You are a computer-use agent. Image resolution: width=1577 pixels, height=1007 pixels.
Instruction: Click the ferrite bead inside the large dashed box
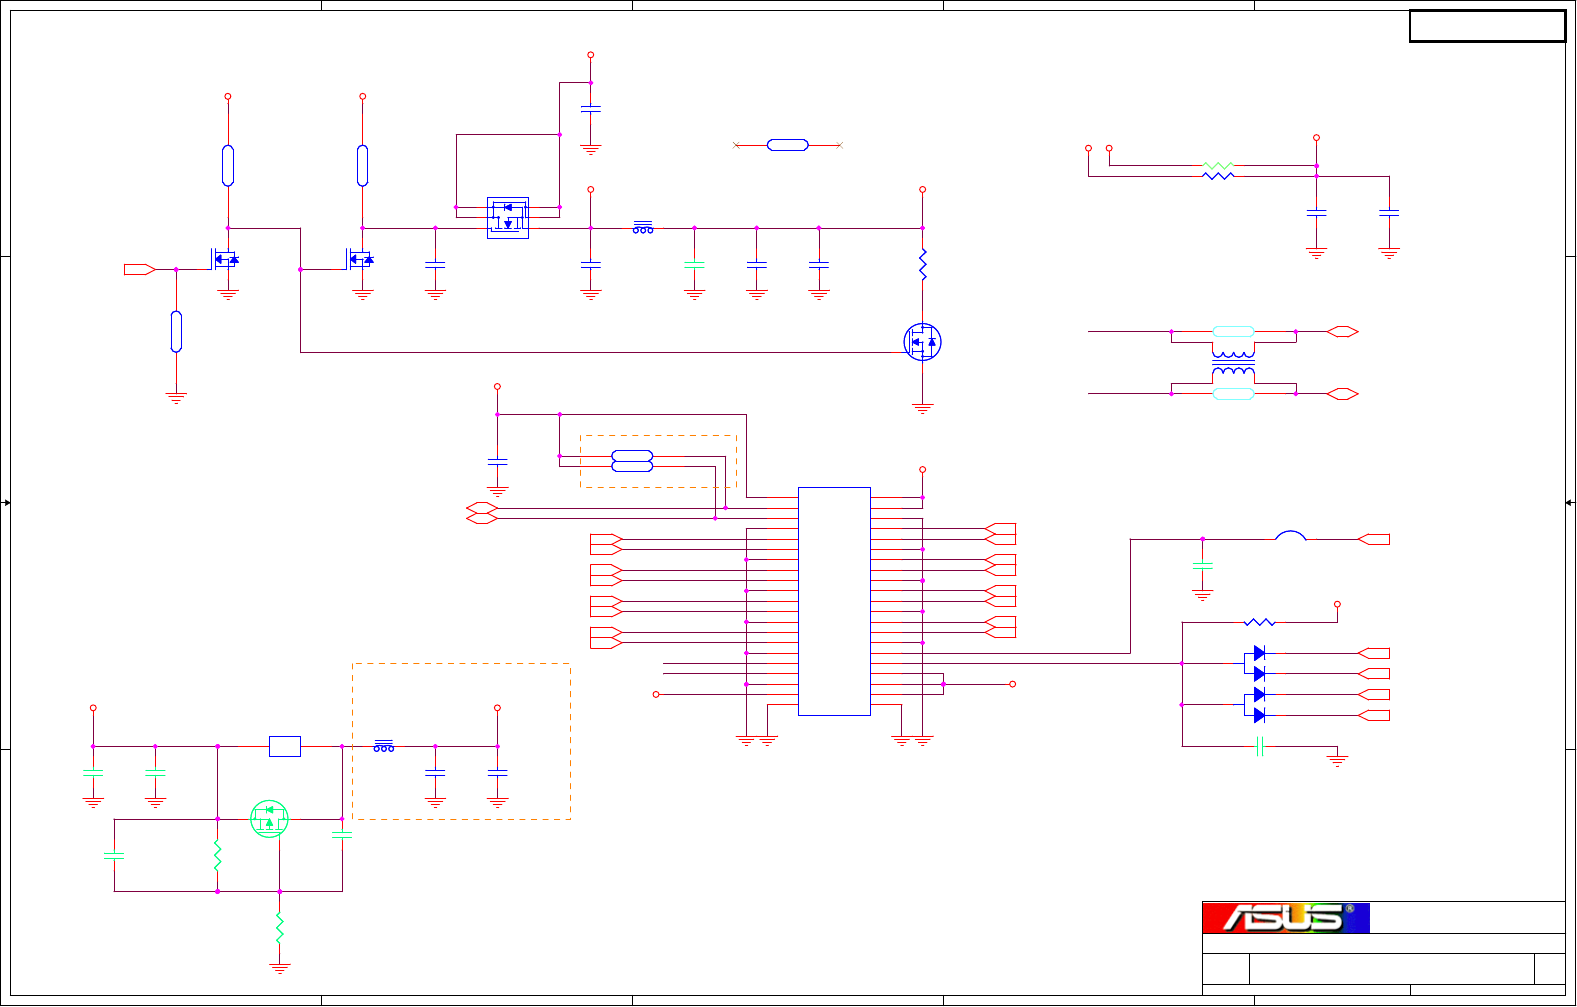click(x=384, y=746)
